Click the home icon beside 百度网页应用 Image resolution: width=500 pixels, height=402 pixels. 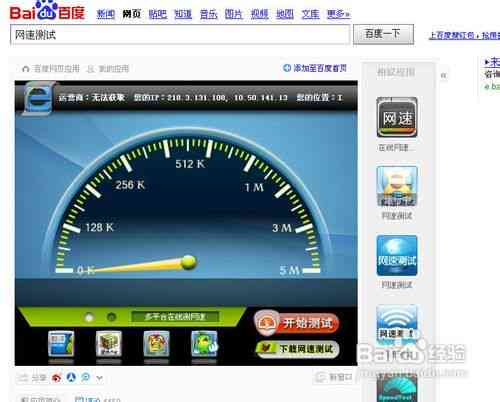(25, 69)
